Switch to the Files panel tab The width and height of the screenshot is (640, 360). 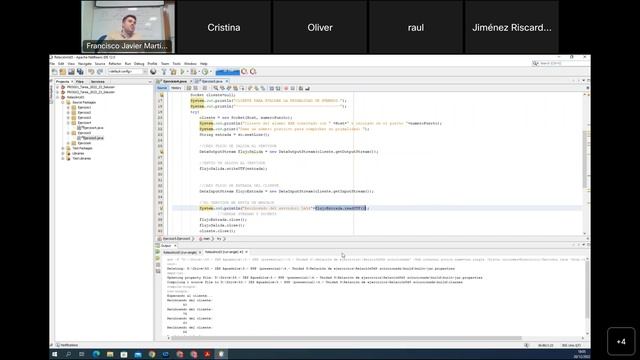coord(80,82)
